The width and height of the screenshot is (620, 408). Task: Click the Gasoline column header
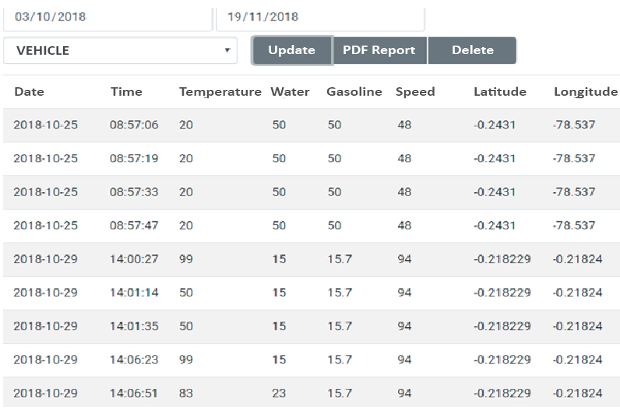(354, 92)
